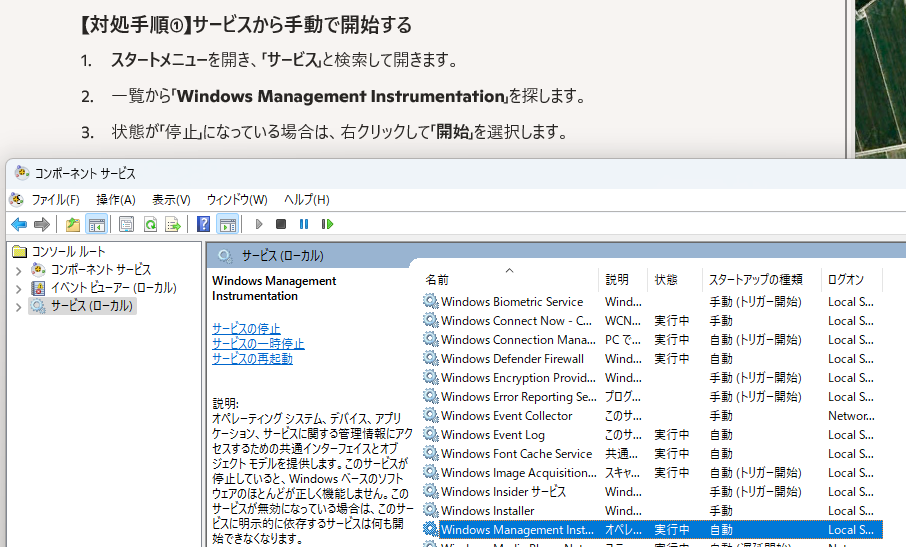
Task: Sort by the 説明 column header
Action: [x=623, y=280]
